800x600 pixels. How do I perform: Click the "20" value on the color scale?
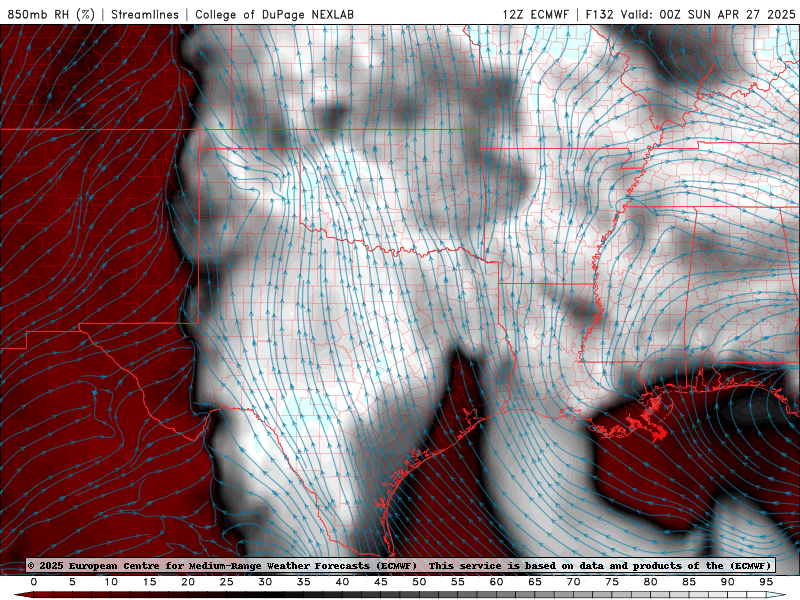tap(188, 582)
